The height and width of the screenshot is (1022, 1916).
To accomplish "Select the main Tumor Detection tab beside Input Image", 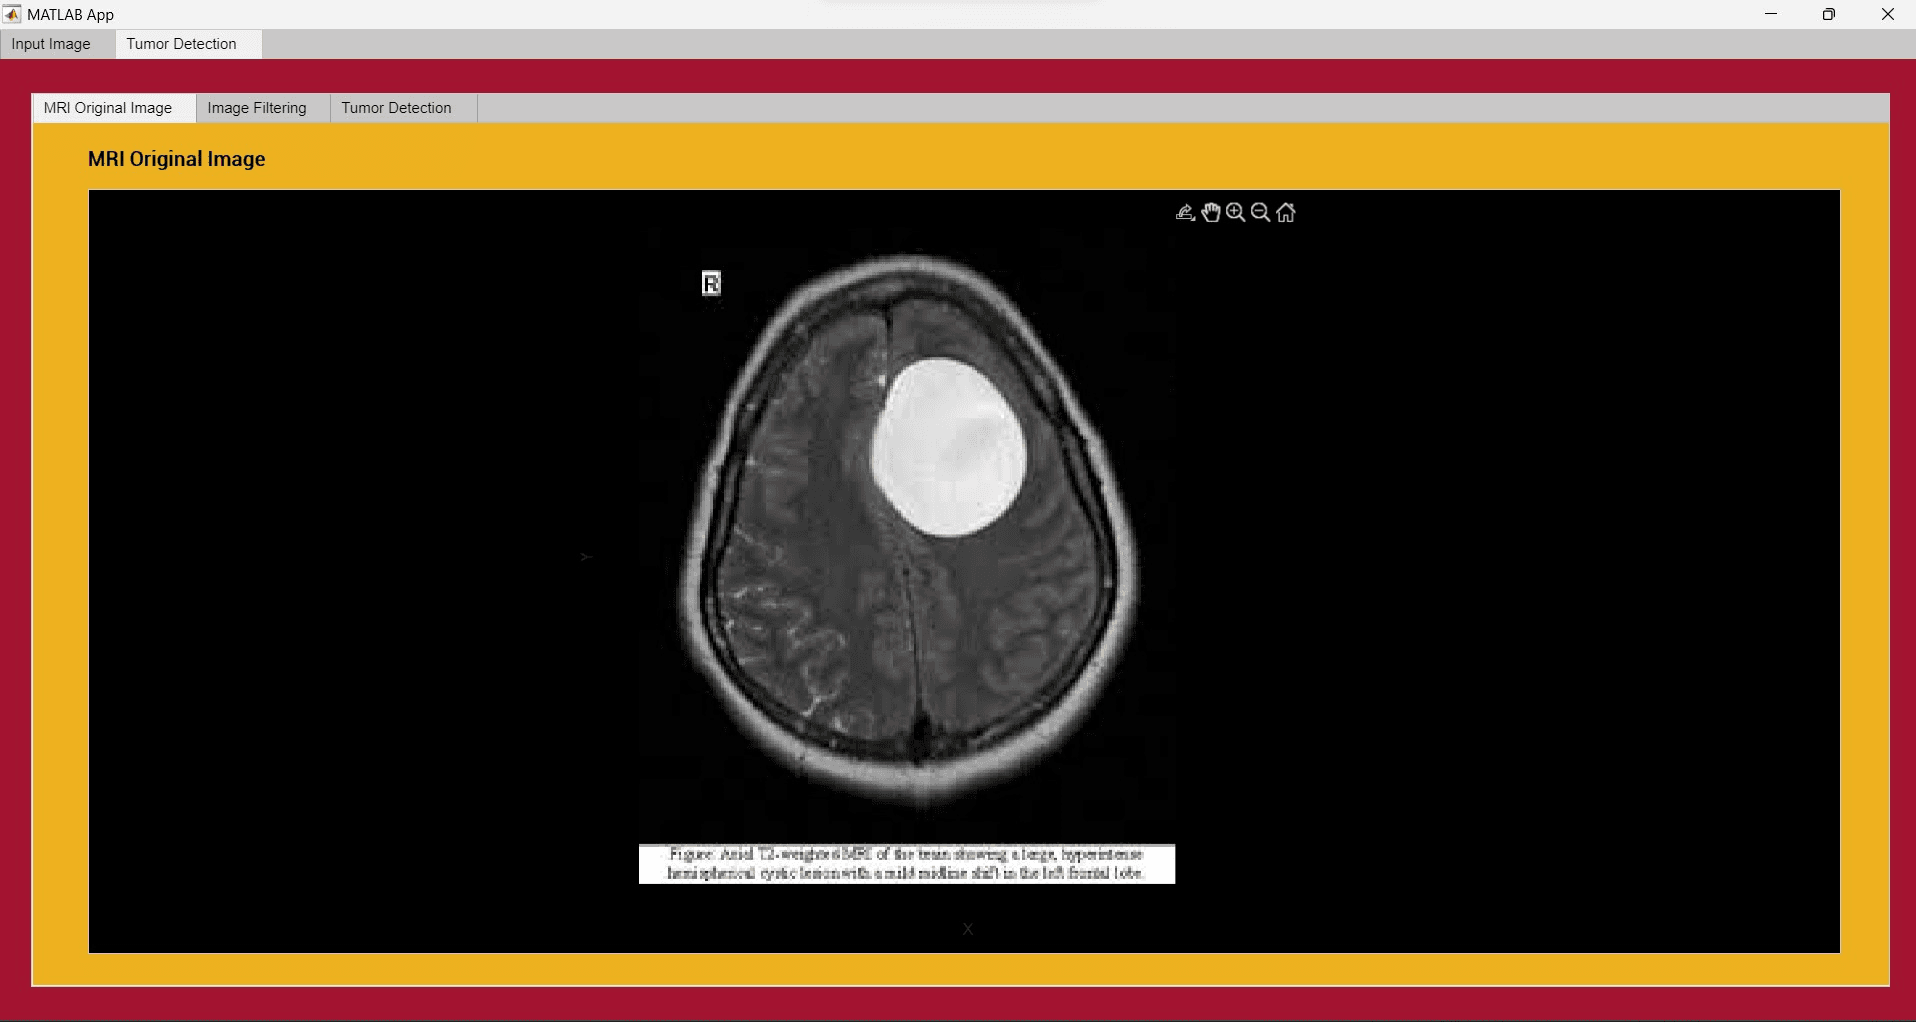I will click(182, 44).
